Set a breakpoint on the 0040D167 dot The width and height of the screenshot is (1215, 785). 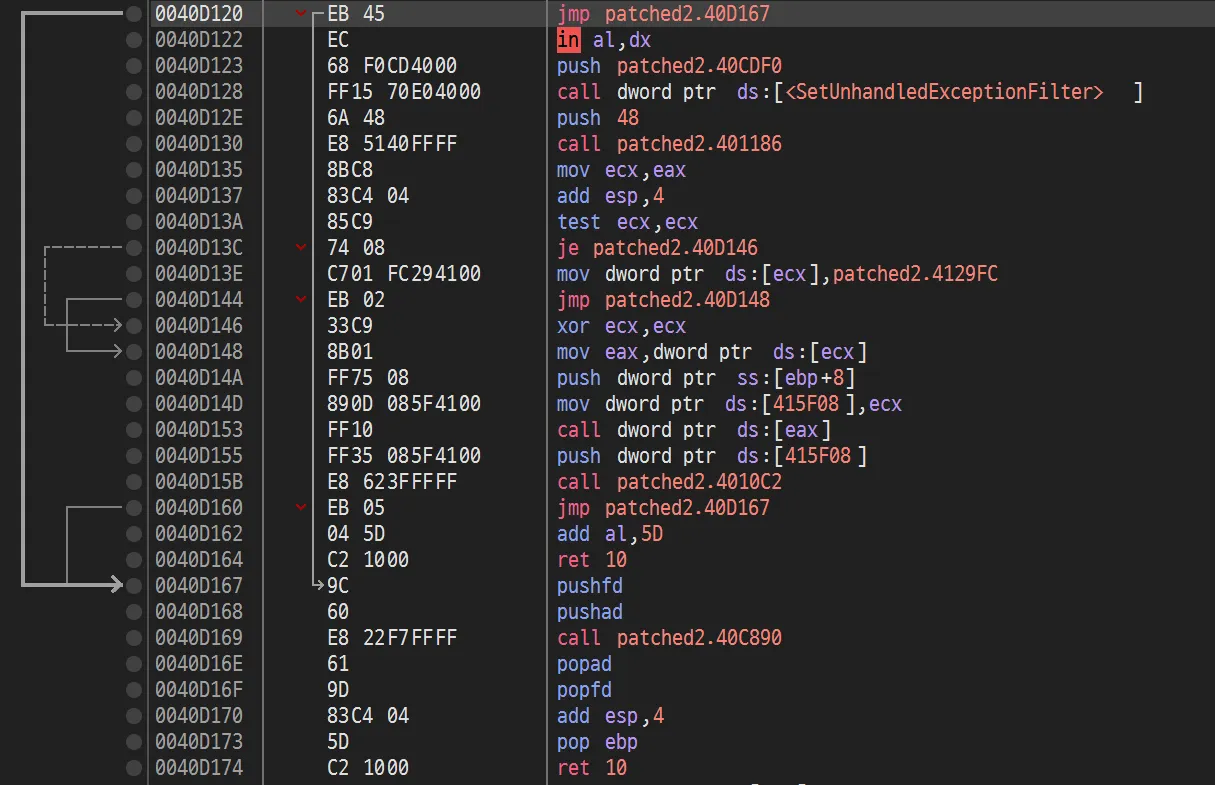[134, 586]
